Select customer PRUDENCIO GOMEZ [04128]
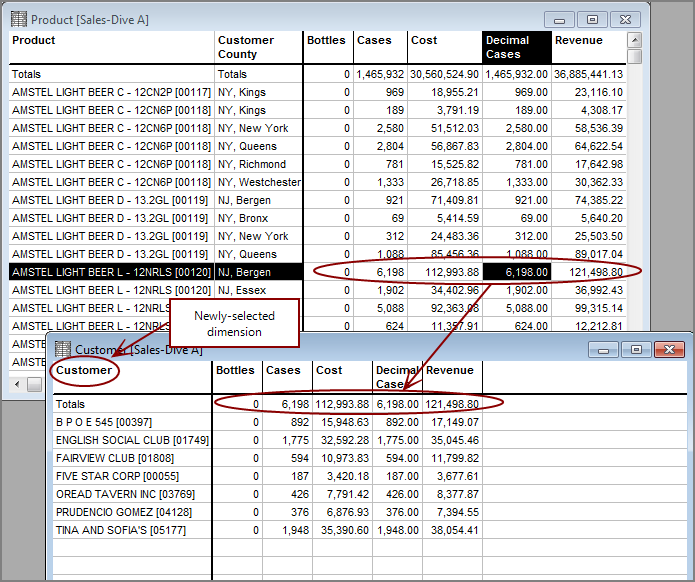Image resolution: width=695 pixels, height=582 pixels. tap(132, 512)
